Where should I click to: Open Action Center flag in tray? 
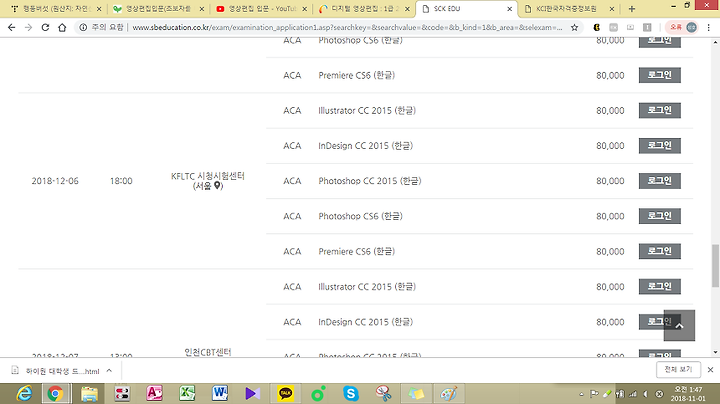(x=594, y=394)
